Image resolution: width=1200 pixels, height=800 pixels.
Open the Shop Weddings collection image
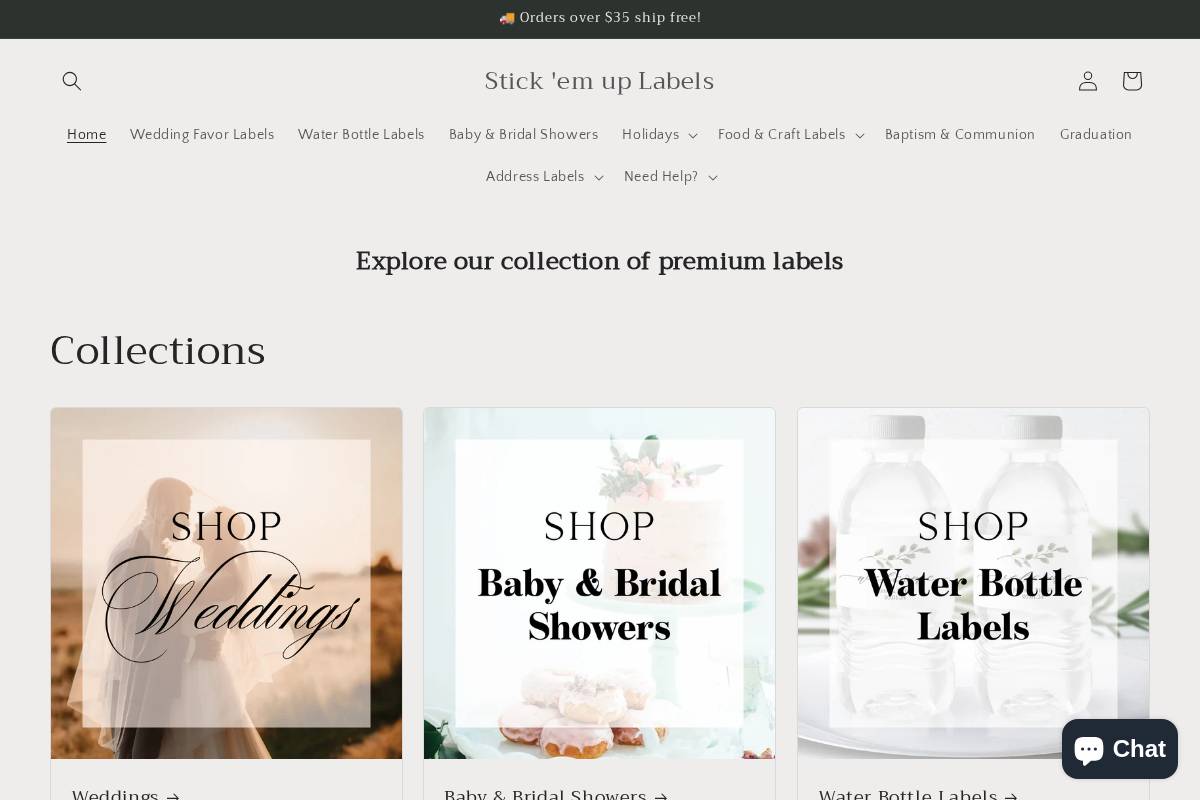coord(227,583)
